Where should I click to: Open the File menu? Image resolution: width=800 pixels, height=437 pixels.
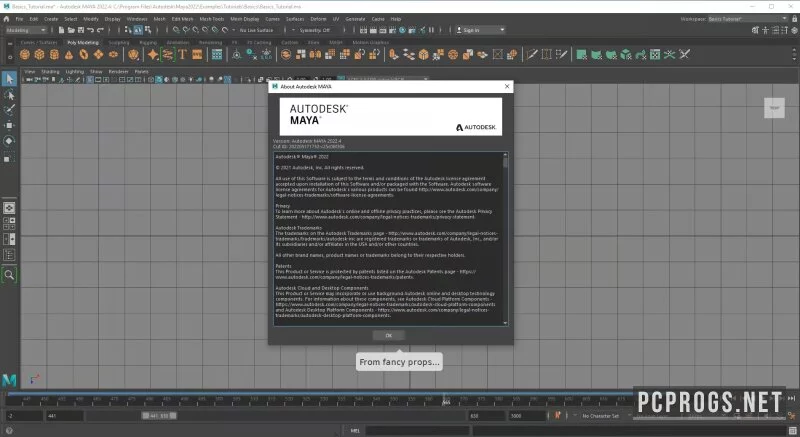tap(19, 19)
